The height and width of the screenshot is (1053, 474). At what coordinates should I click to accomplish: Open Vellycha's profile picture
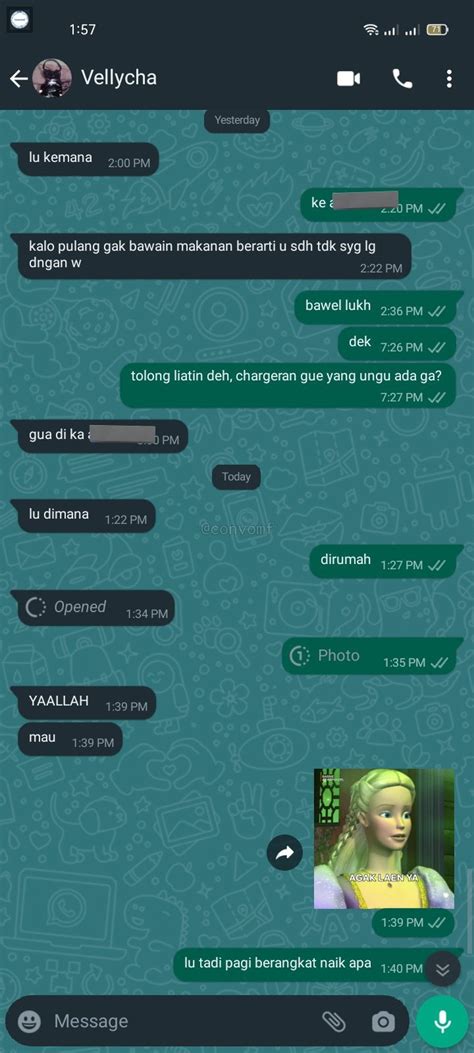click(52, 79)
